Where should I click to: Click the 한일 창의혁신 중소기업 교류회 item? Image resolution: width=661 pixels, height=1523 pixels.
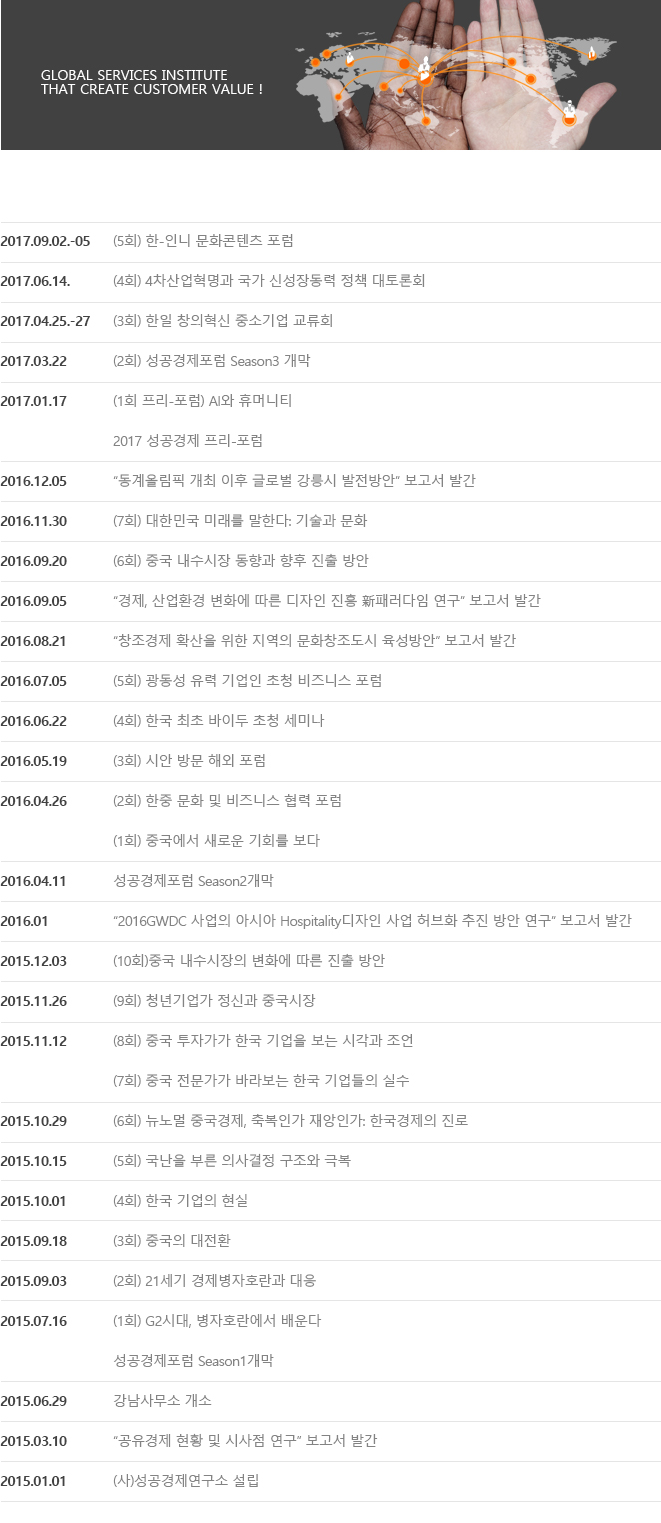tap(223, 321)
